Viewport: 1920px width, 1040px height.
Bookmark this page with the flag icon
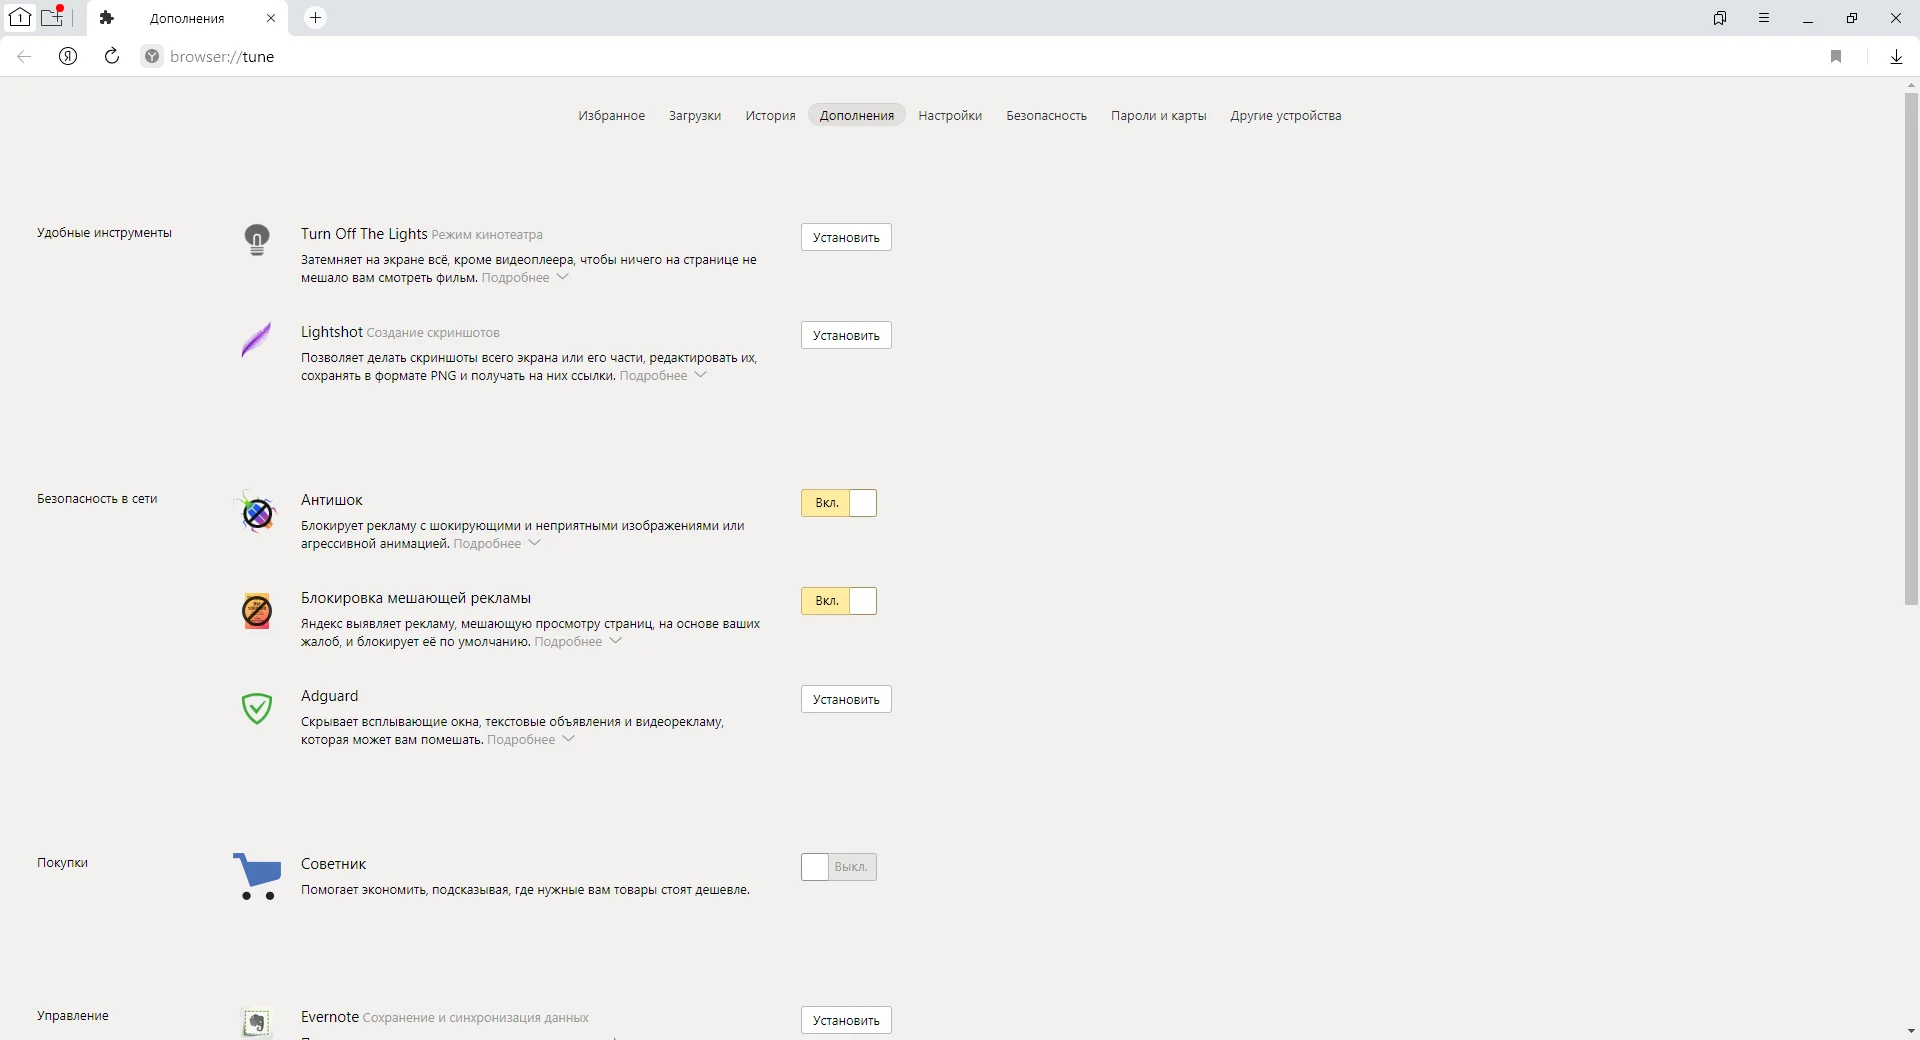coord(1836,56)
